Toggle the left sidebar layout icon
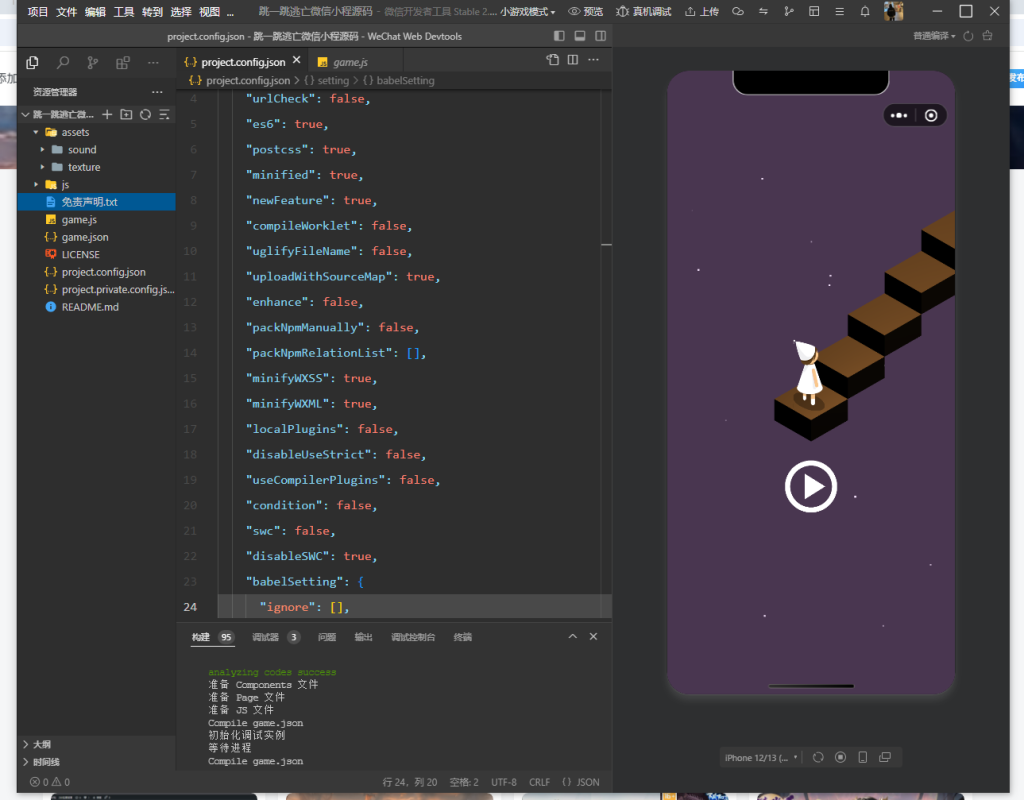Screen dimensions: 1024x800 click(559, 36)
